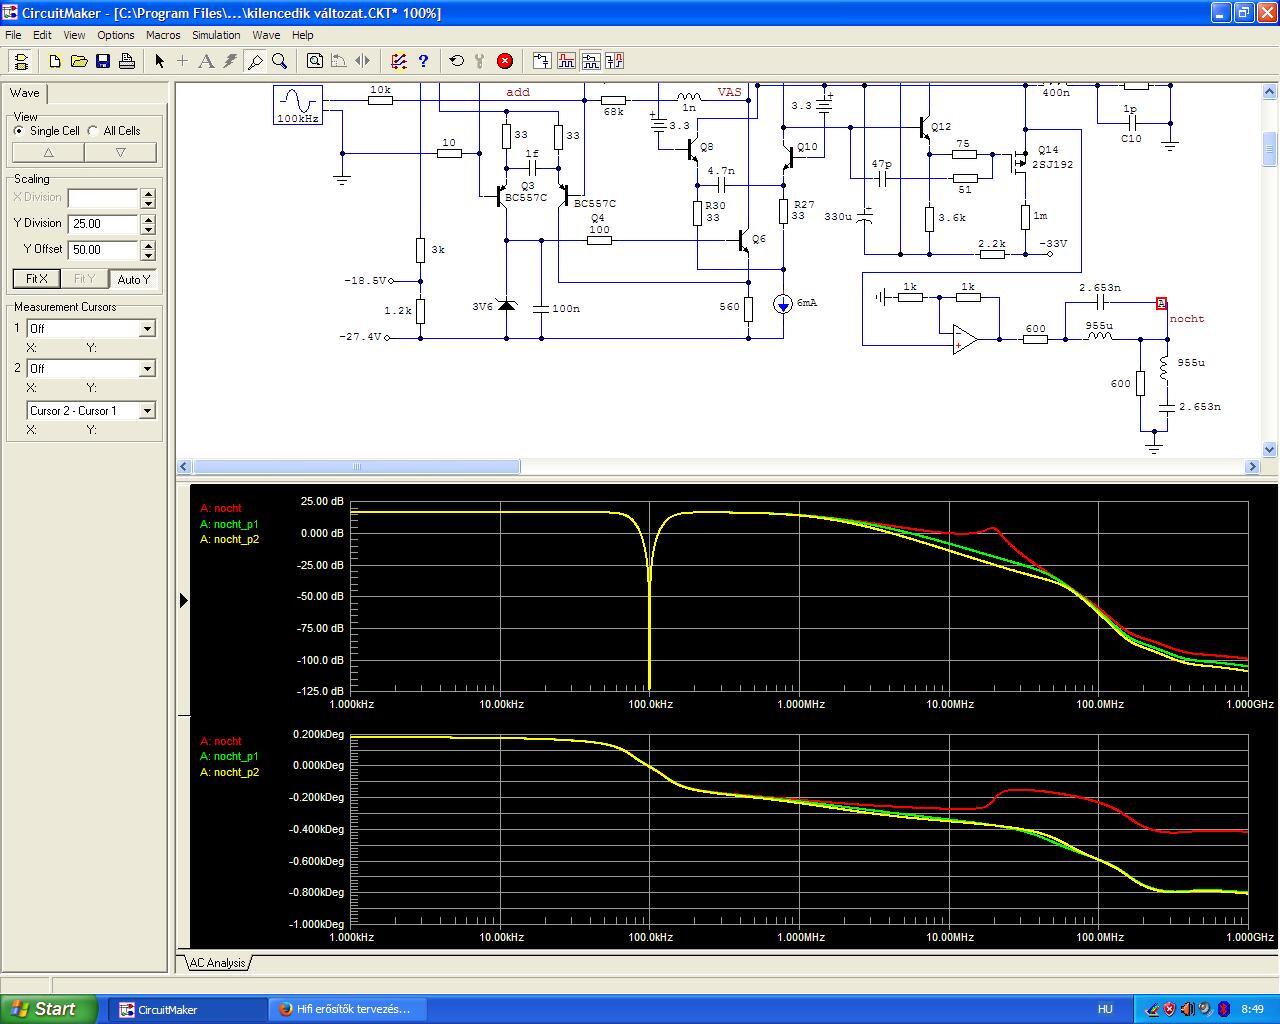This screenshot has width=1280, height=1024.
Task: Click the Y Division input field
Action: coord(102,224)
